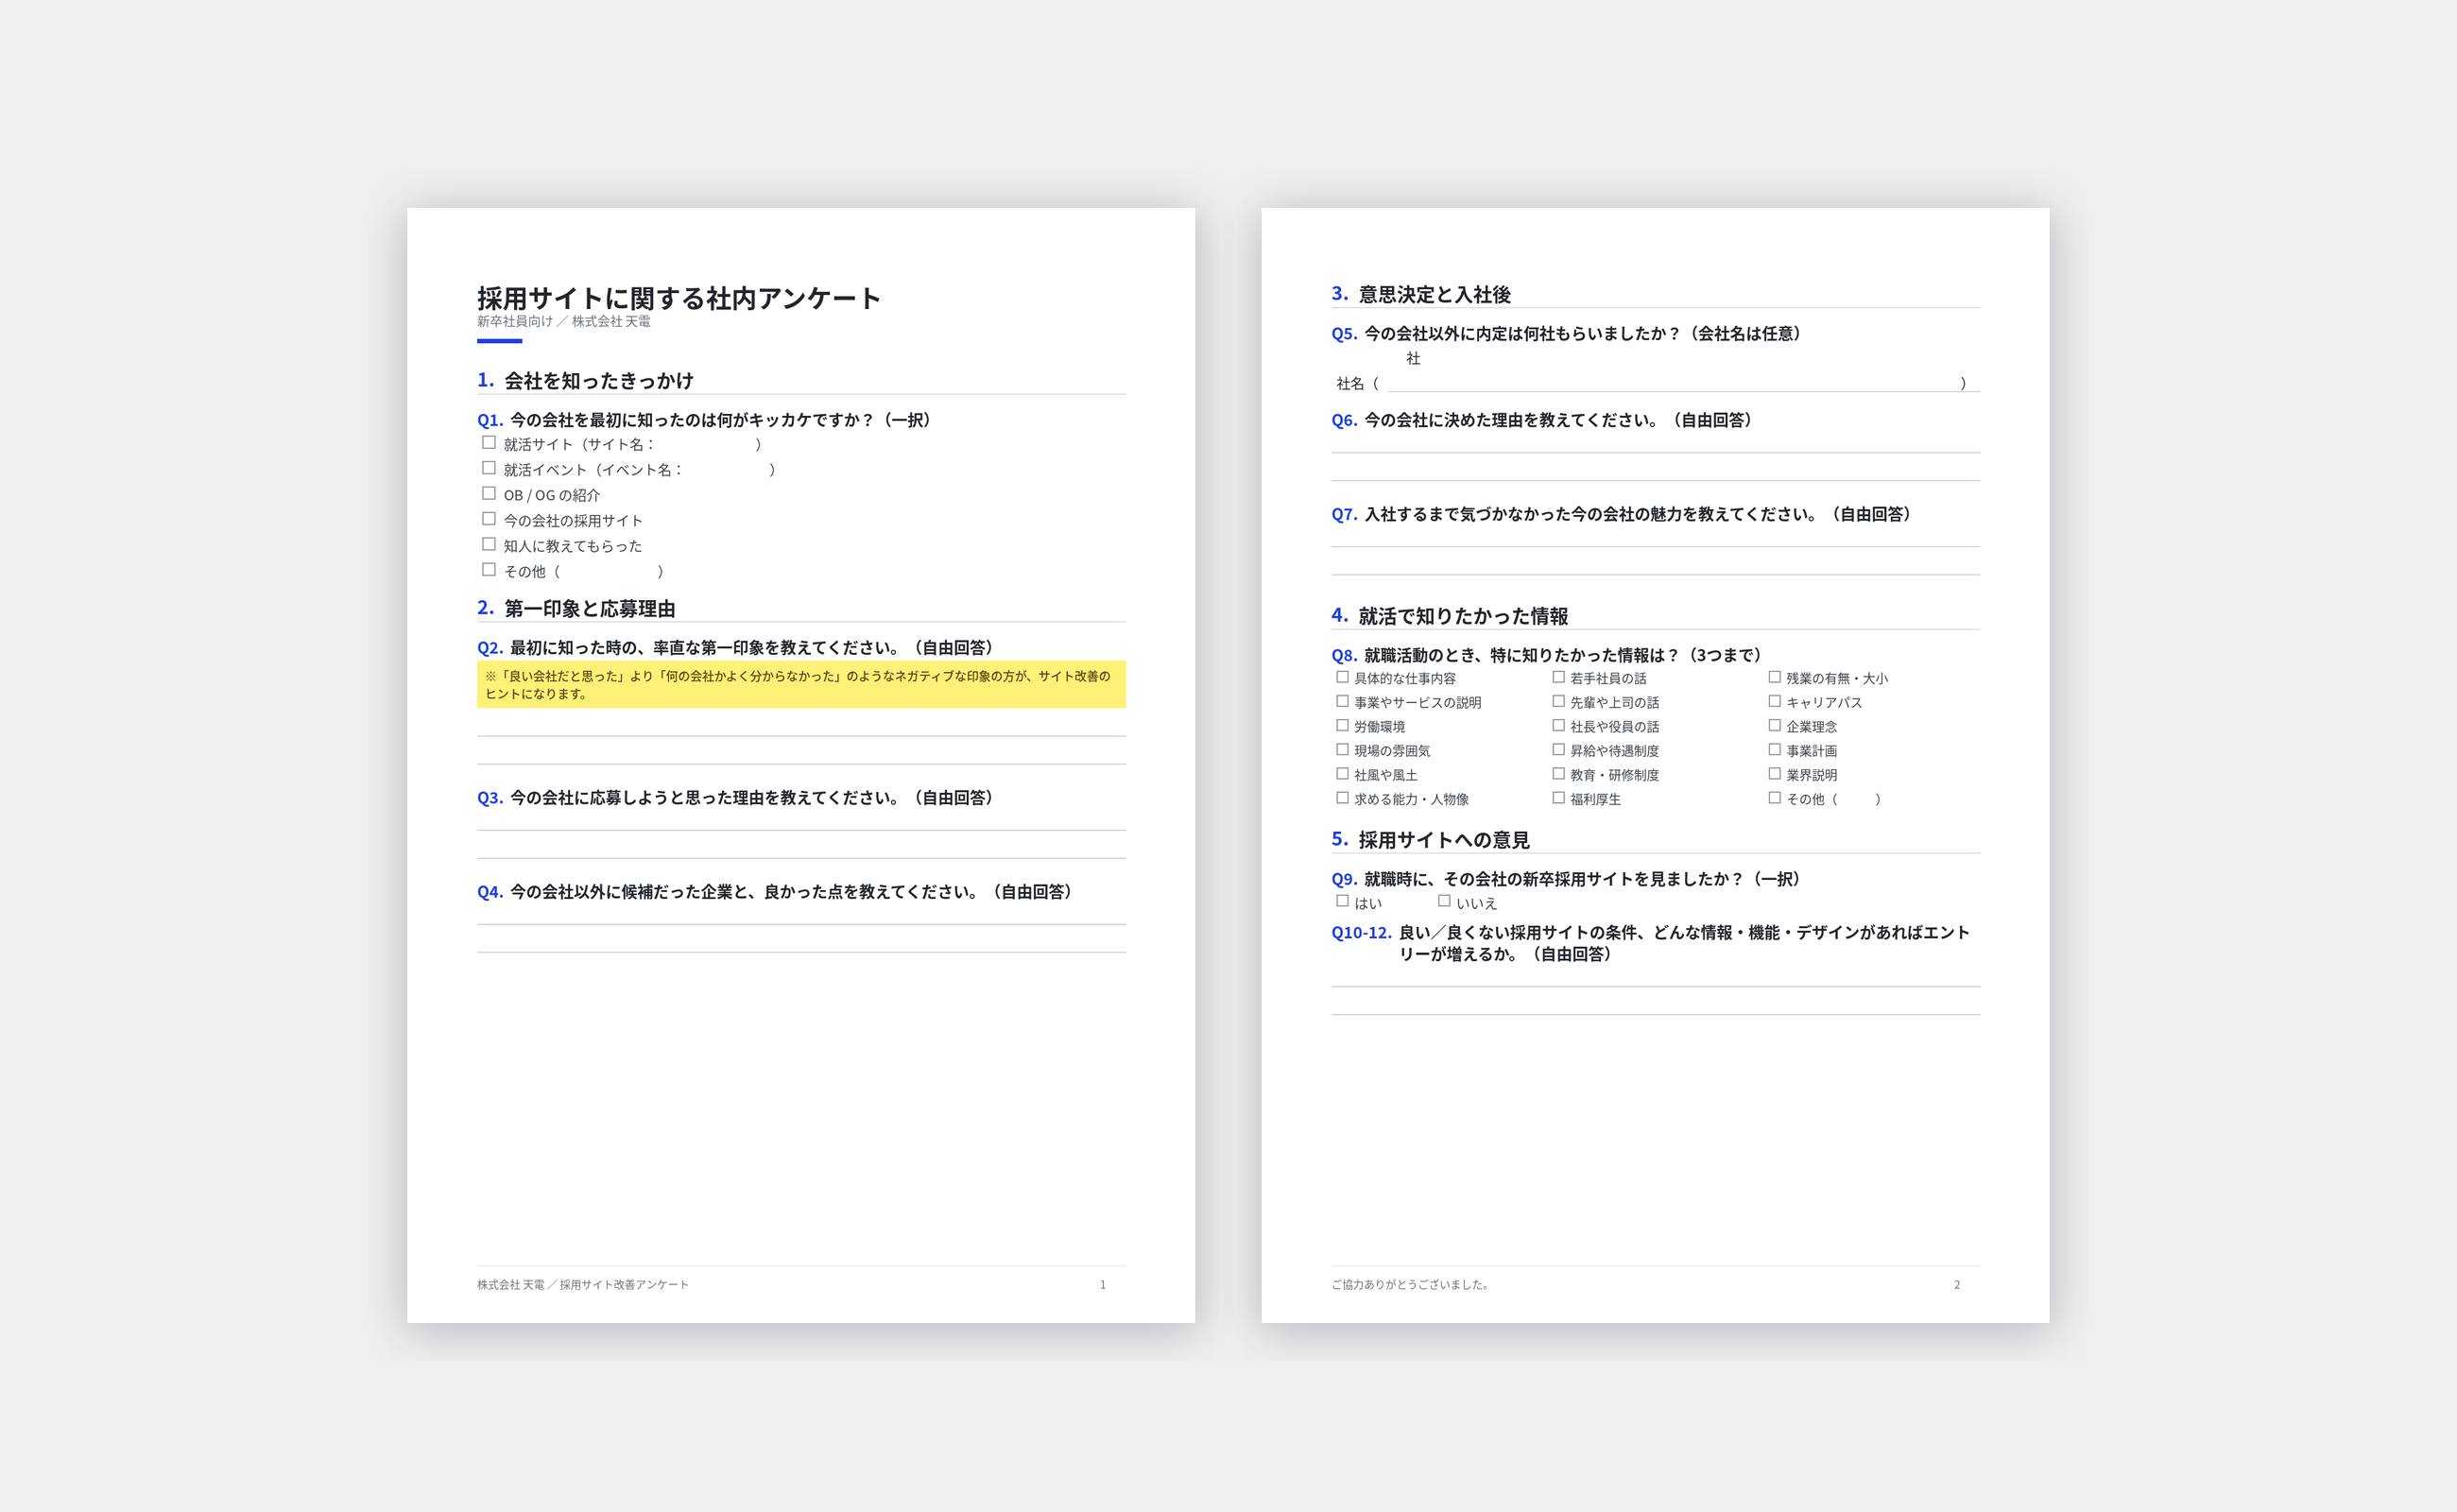
Task: Tick the 事業やサービスの説明 checkbox
Action: [x=1343, y=701]
